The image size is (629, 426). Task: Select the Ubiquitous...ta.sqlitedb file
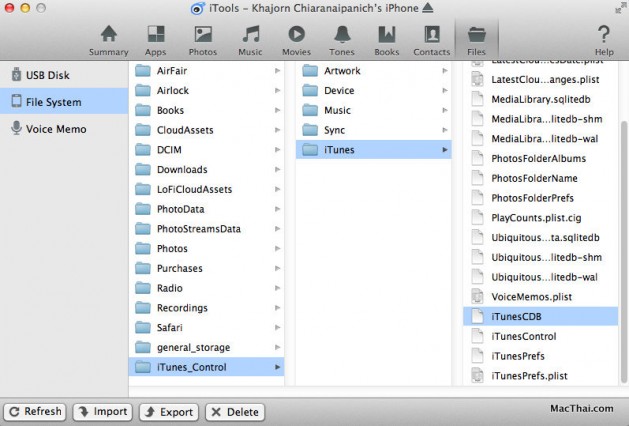(540, 237)
